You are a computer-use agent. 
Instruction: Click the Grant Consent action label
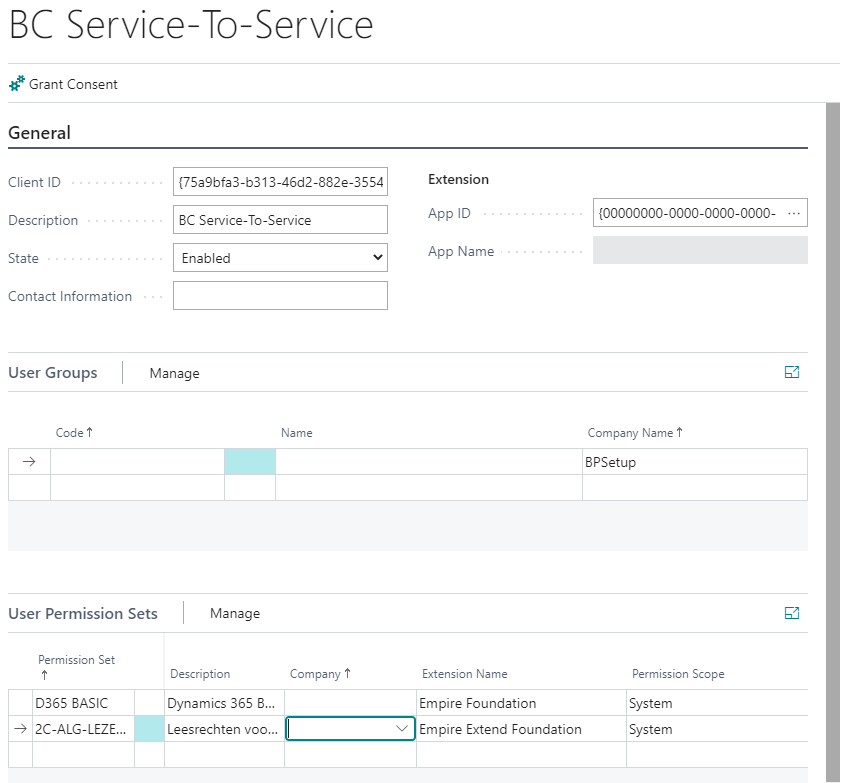[x=74, y=85]
